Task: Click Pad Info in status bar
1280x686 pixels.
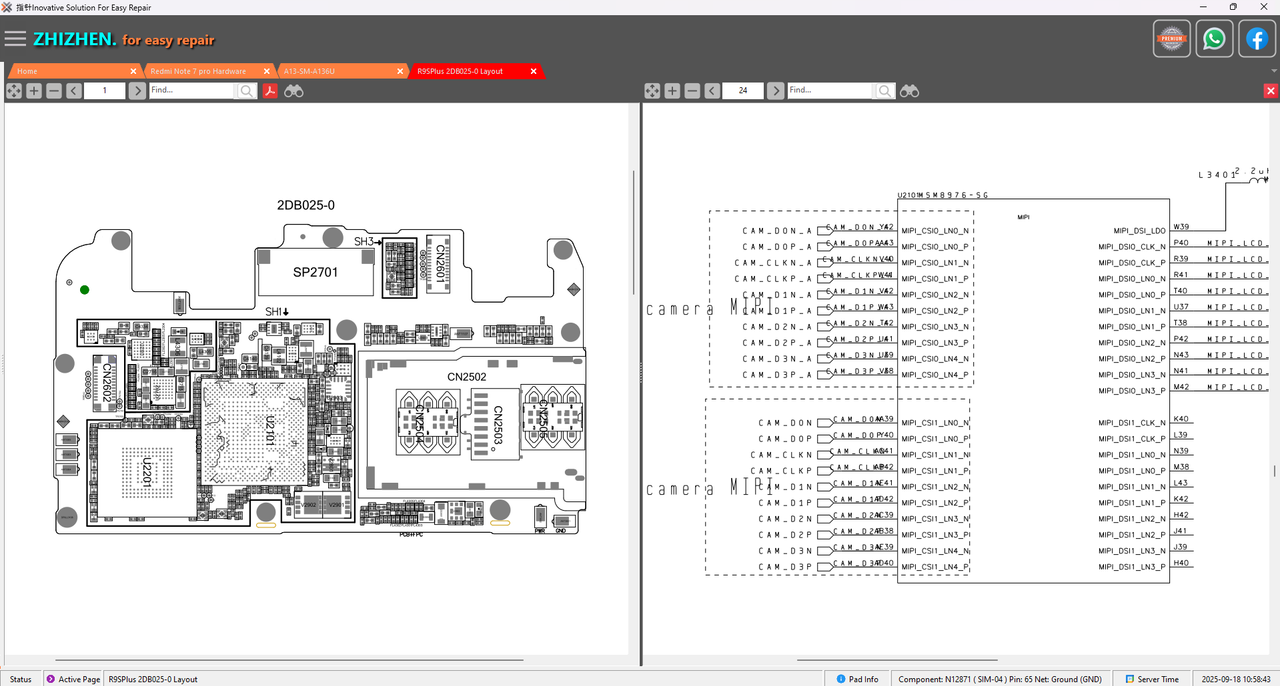Action: [x=857, y=679]
